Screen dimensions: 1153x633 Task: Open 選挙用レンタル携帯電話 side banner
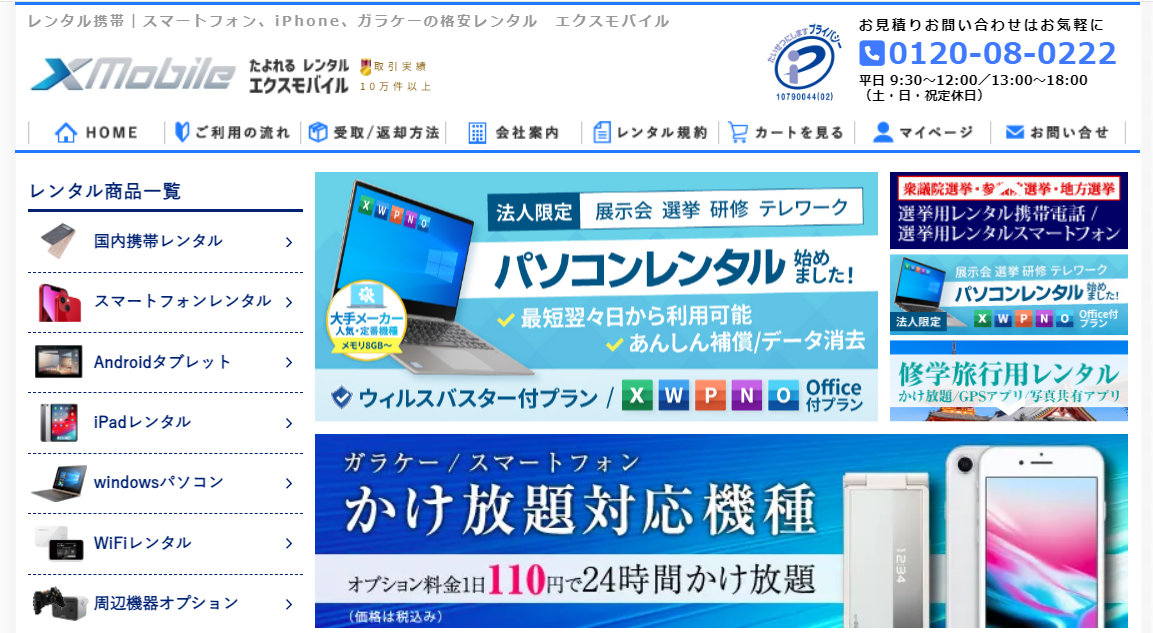(1009, 210)
